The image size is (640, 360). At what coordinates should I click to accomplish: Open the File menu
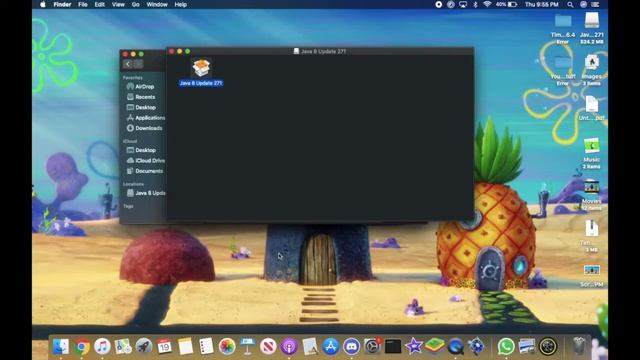click(x=83, y=4)
